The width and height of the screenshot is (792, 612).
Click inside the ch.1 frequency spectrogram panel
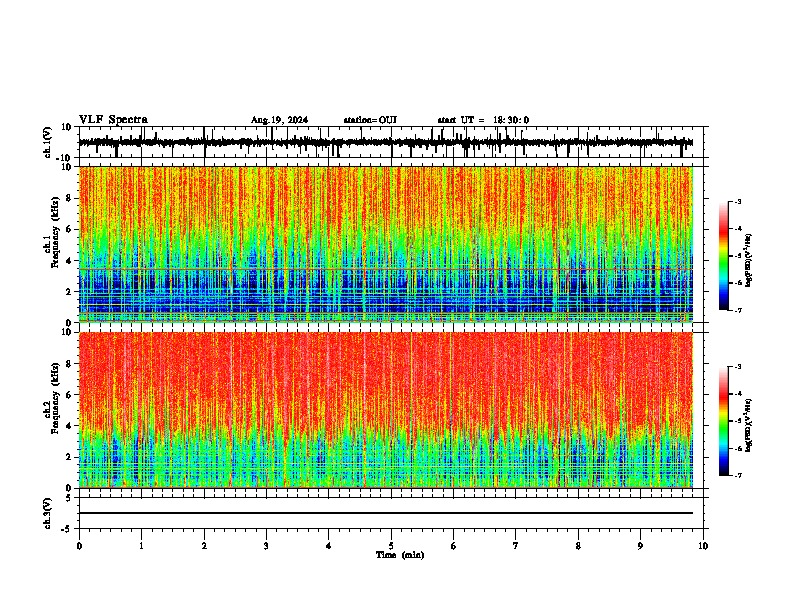point(385,244)
